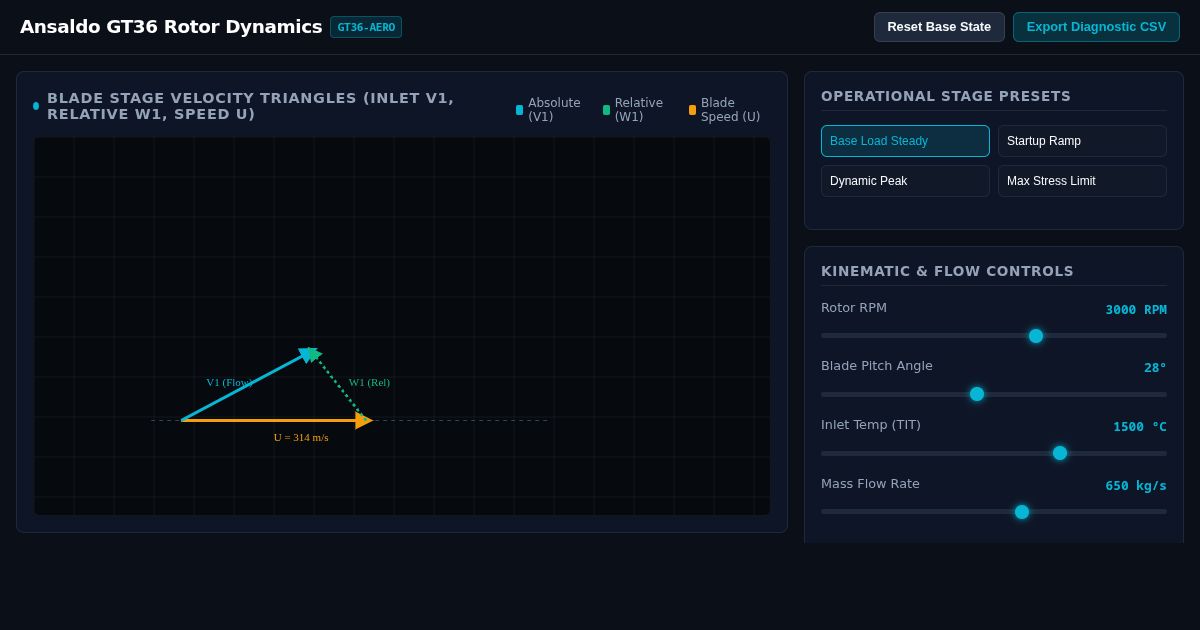Screen dimensions: 1200x630
Task: Click the Rotor RPM slider handle
Action: 1036,336
